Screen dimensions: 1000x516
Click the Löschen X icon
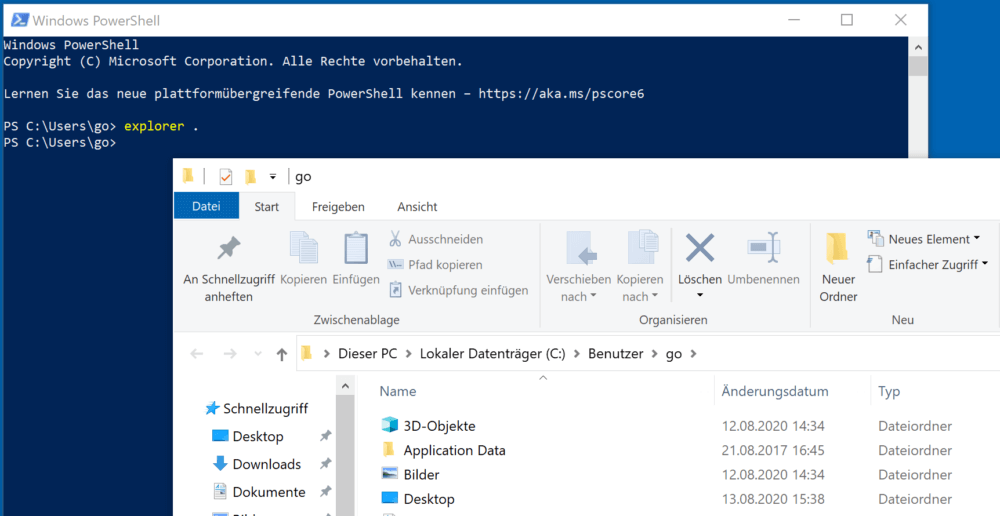[700, 247]
